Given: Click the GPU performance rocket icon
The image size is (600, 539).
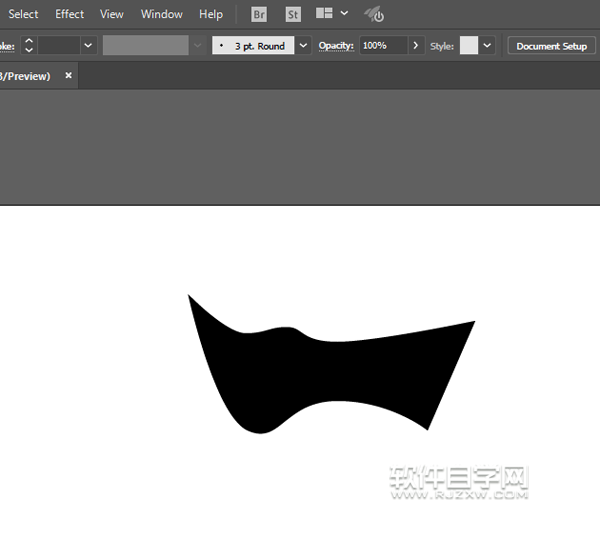Looking at the screenshot, I should click(373, 14).
